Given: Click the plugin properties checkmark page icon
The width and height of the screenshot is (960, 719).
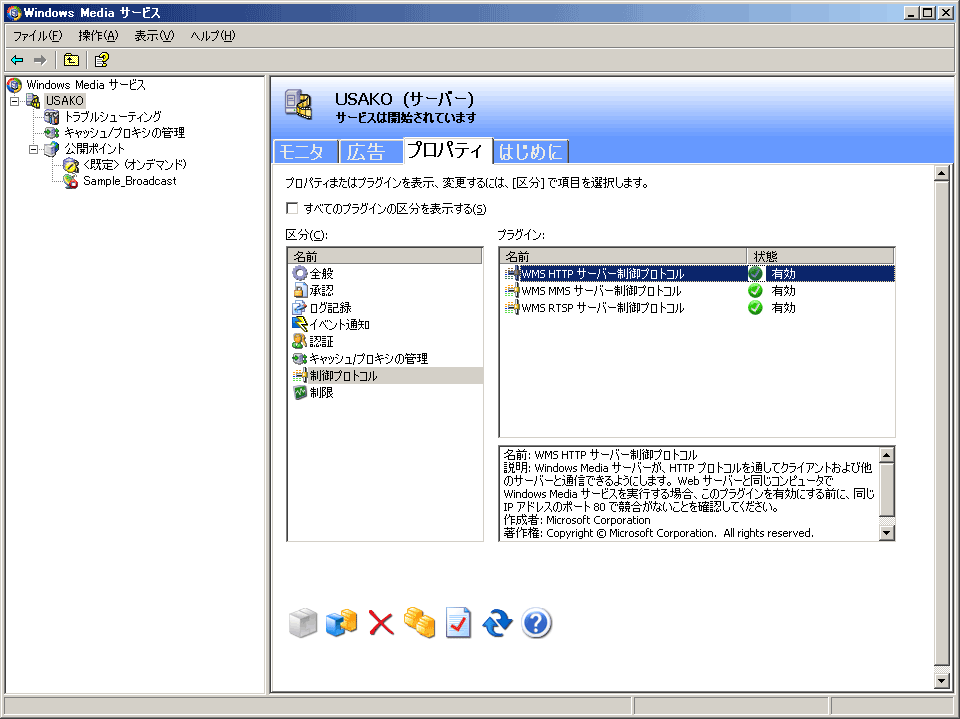Looking at the screenshot, I should 458,623.
